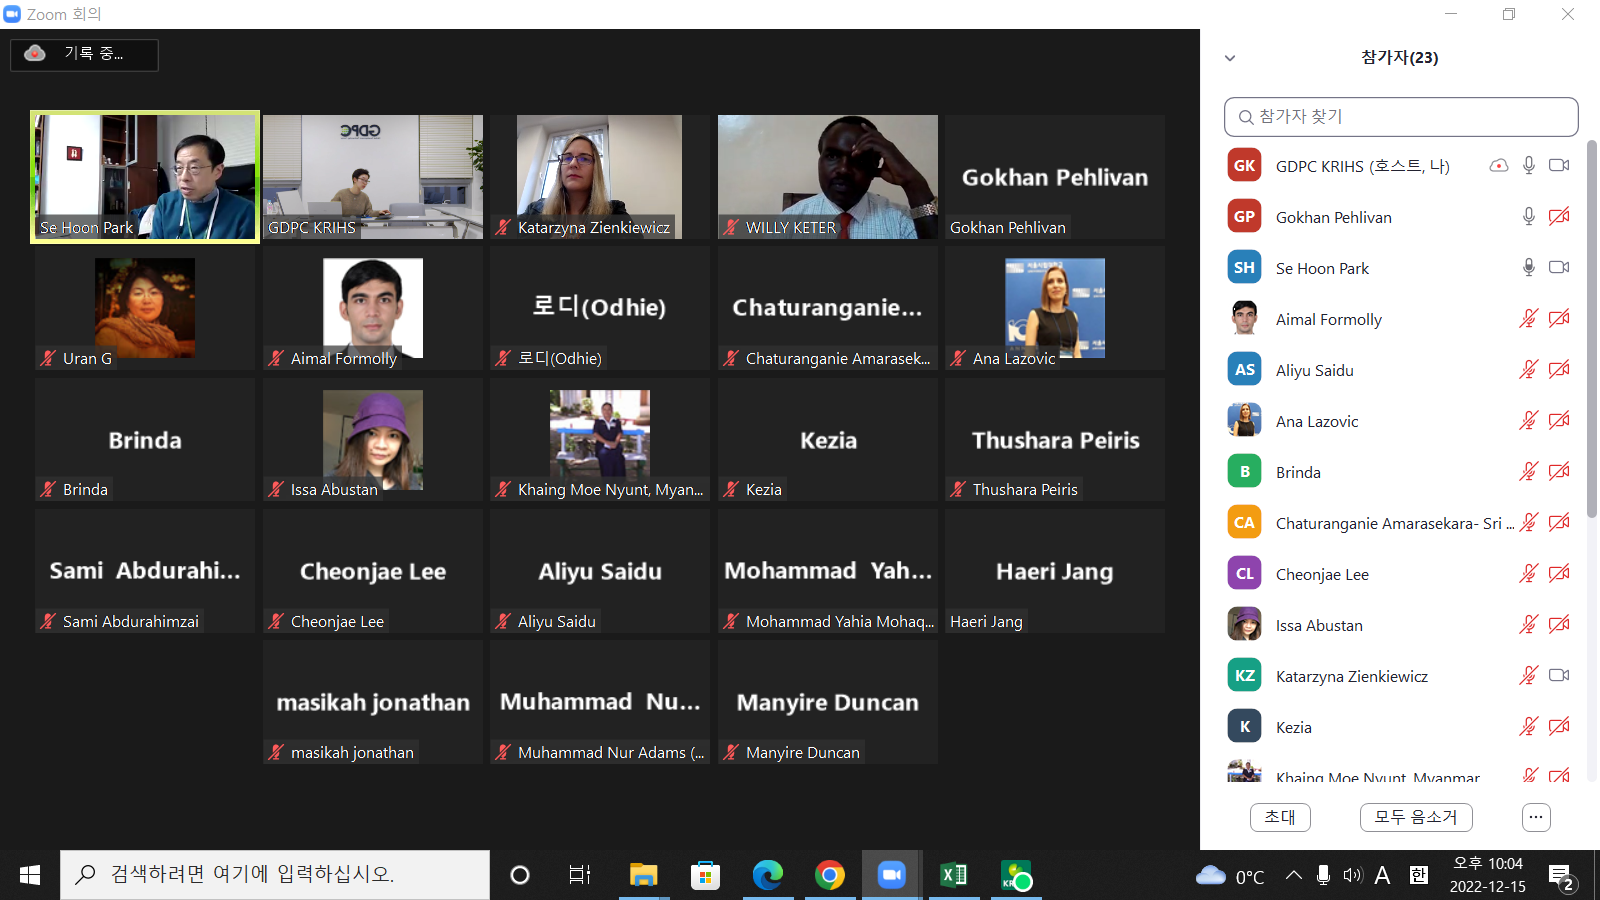Enable Ana Lazovic's camera
This screenshot has height=900, width=1600.
click(x=1558, y=421)
